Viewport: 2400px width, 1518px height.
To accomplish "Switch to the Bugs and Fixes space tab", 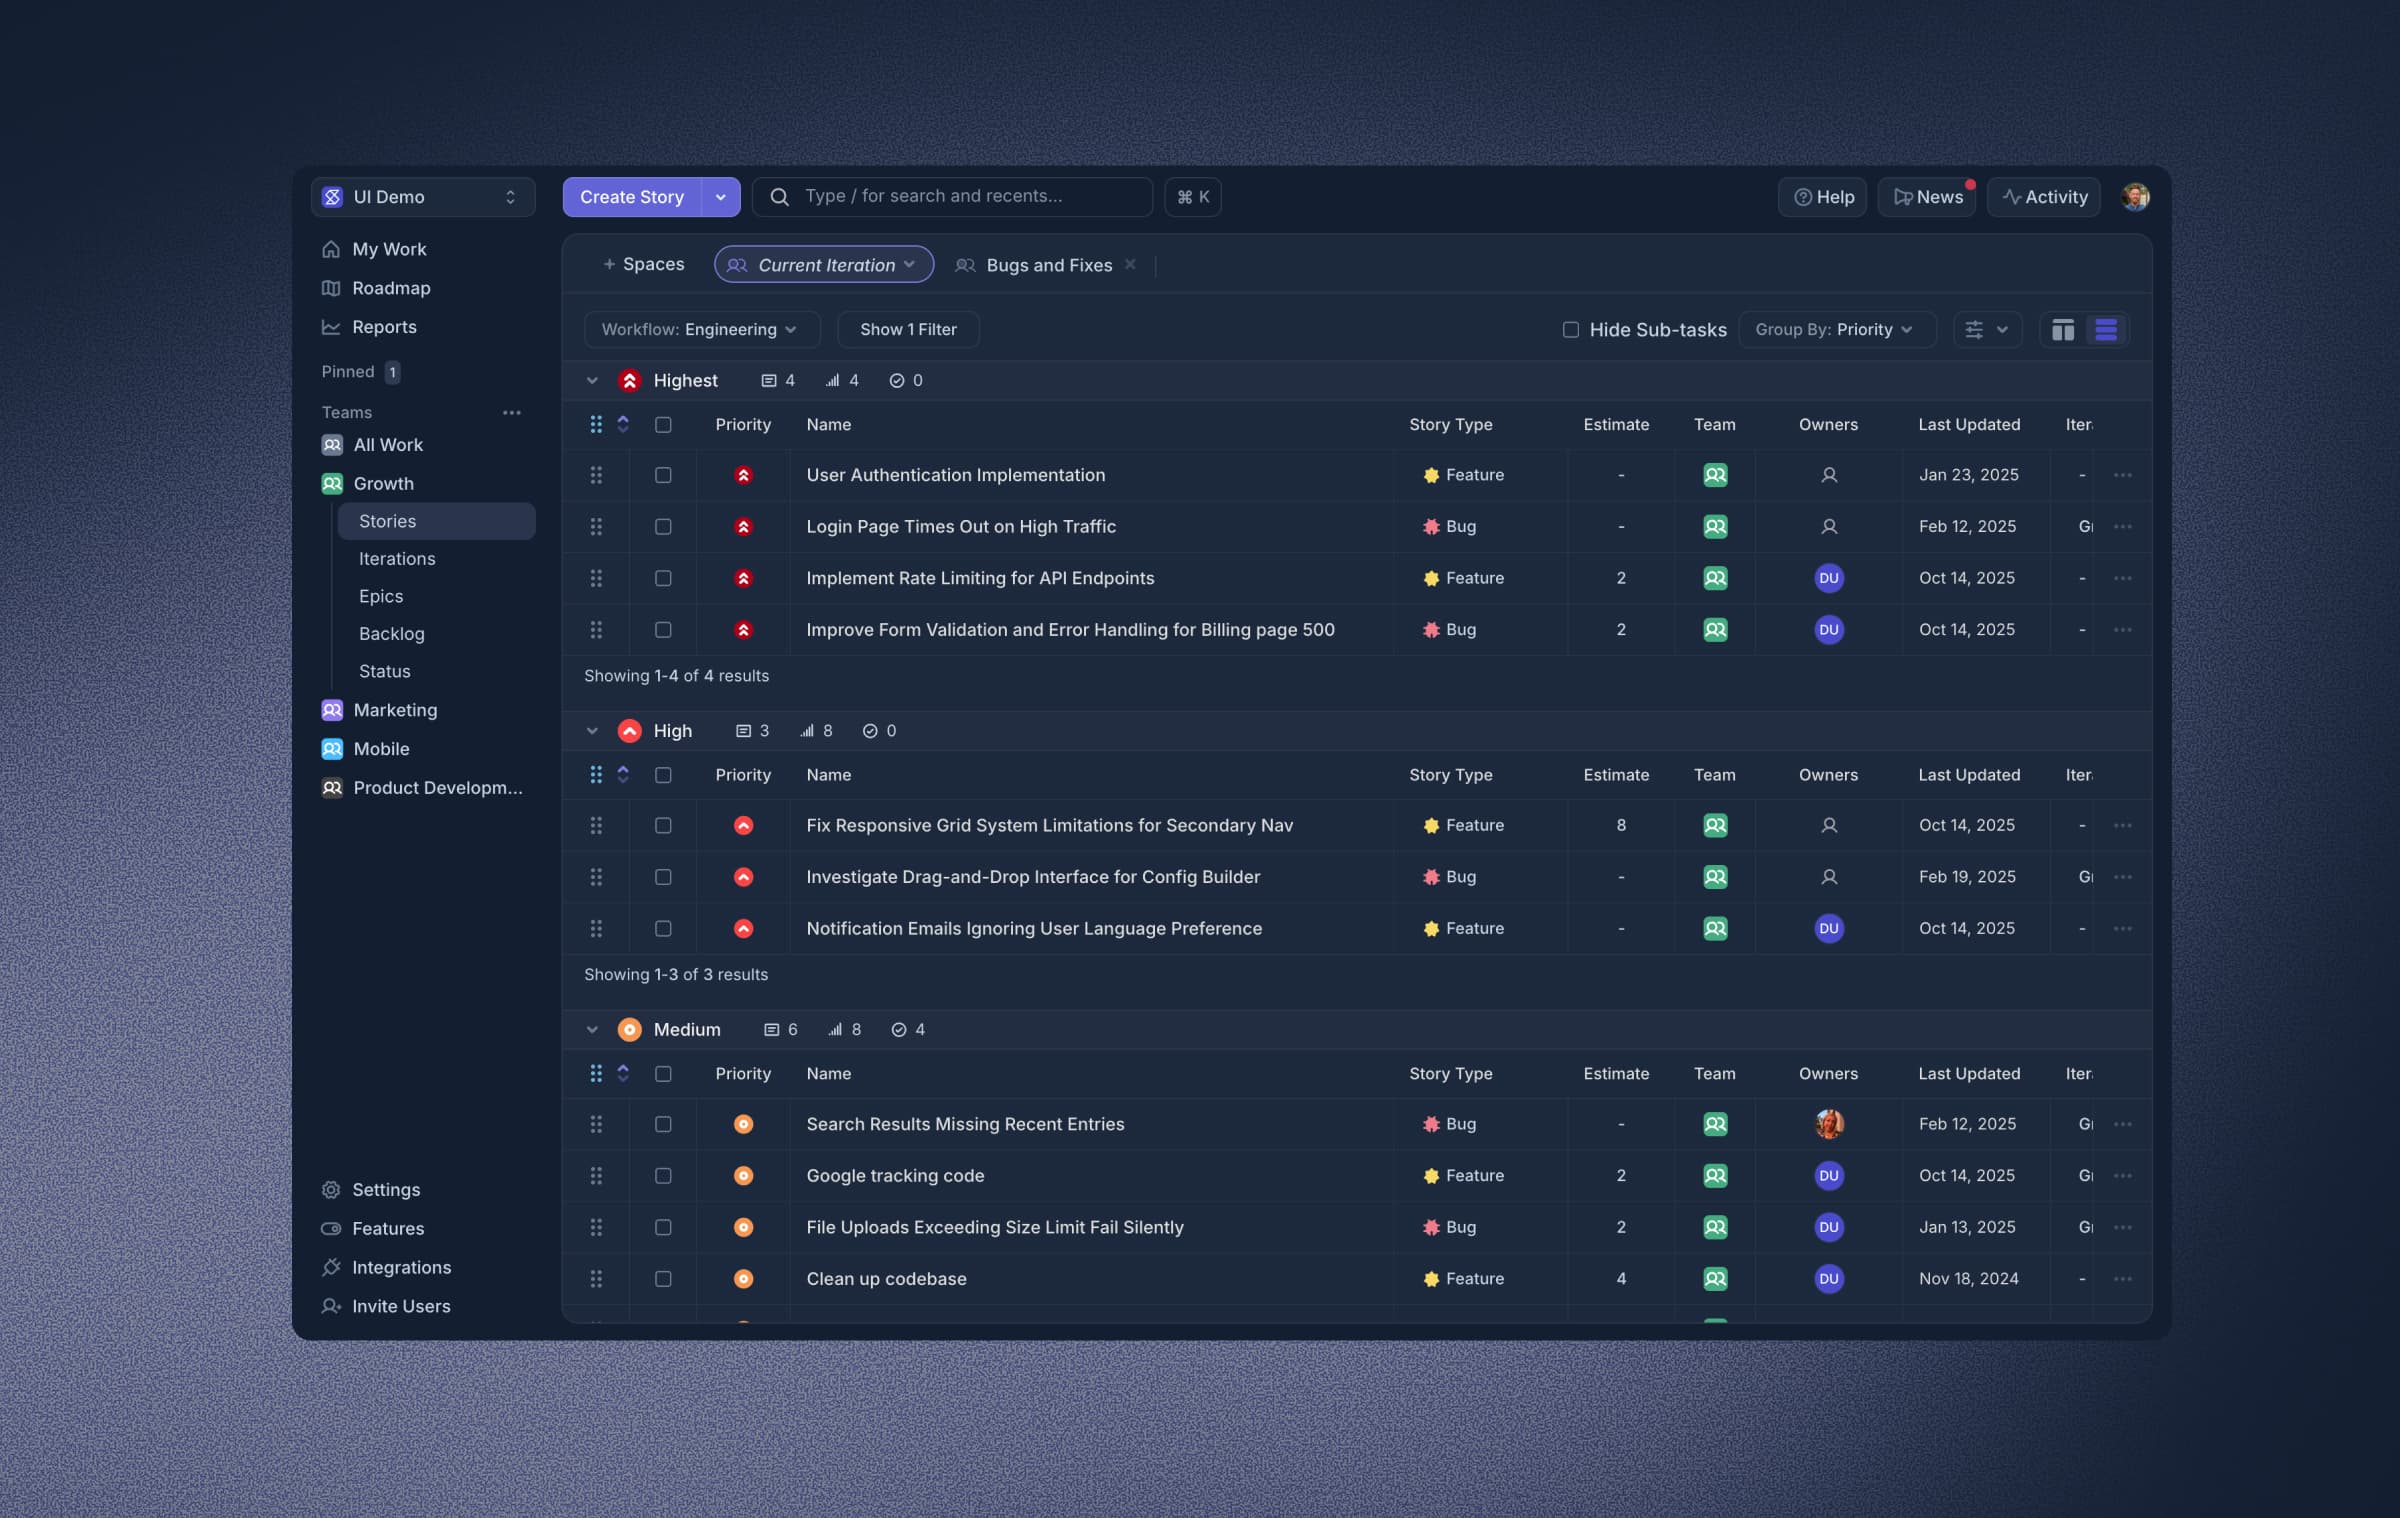I will (1048, 265).
